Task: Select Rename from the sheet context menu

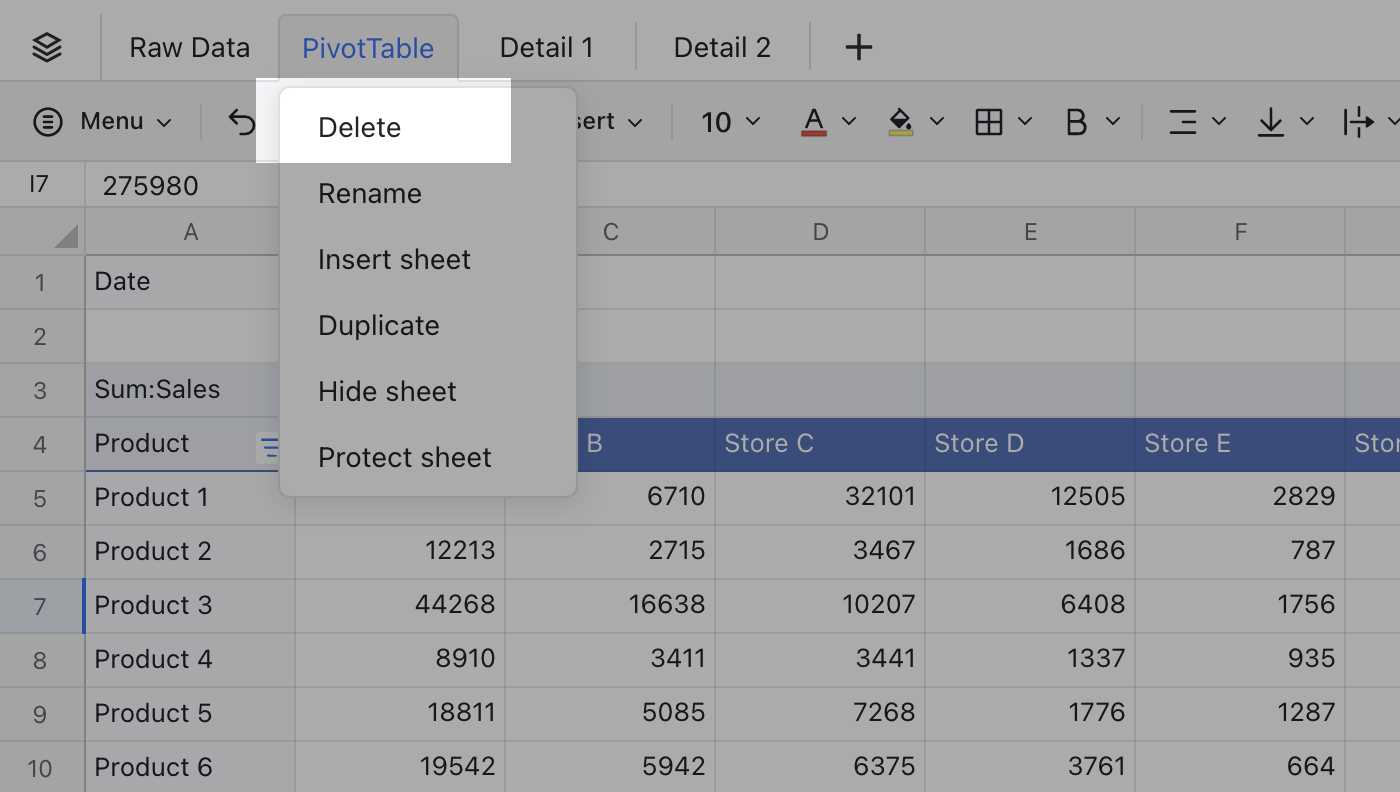Action: pos(369,192)
